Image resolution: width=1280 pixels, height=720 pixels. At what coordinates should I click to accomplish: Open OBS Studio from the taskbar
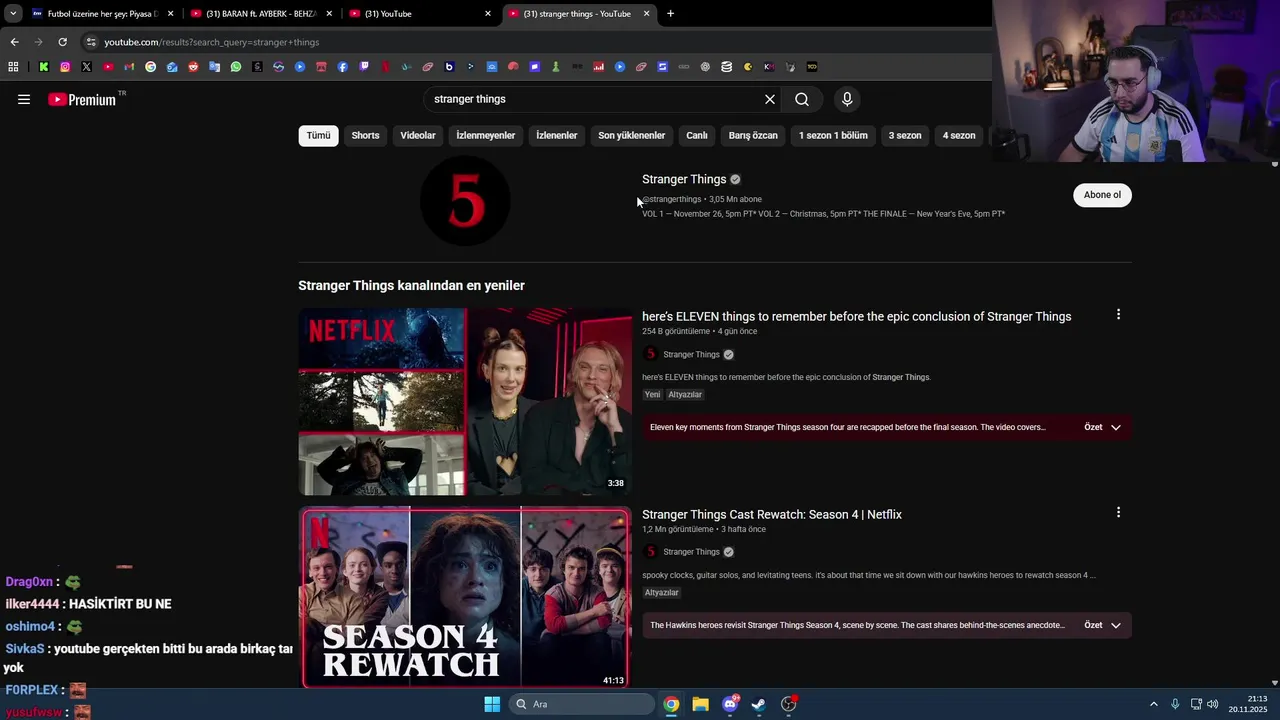point(789,704)
